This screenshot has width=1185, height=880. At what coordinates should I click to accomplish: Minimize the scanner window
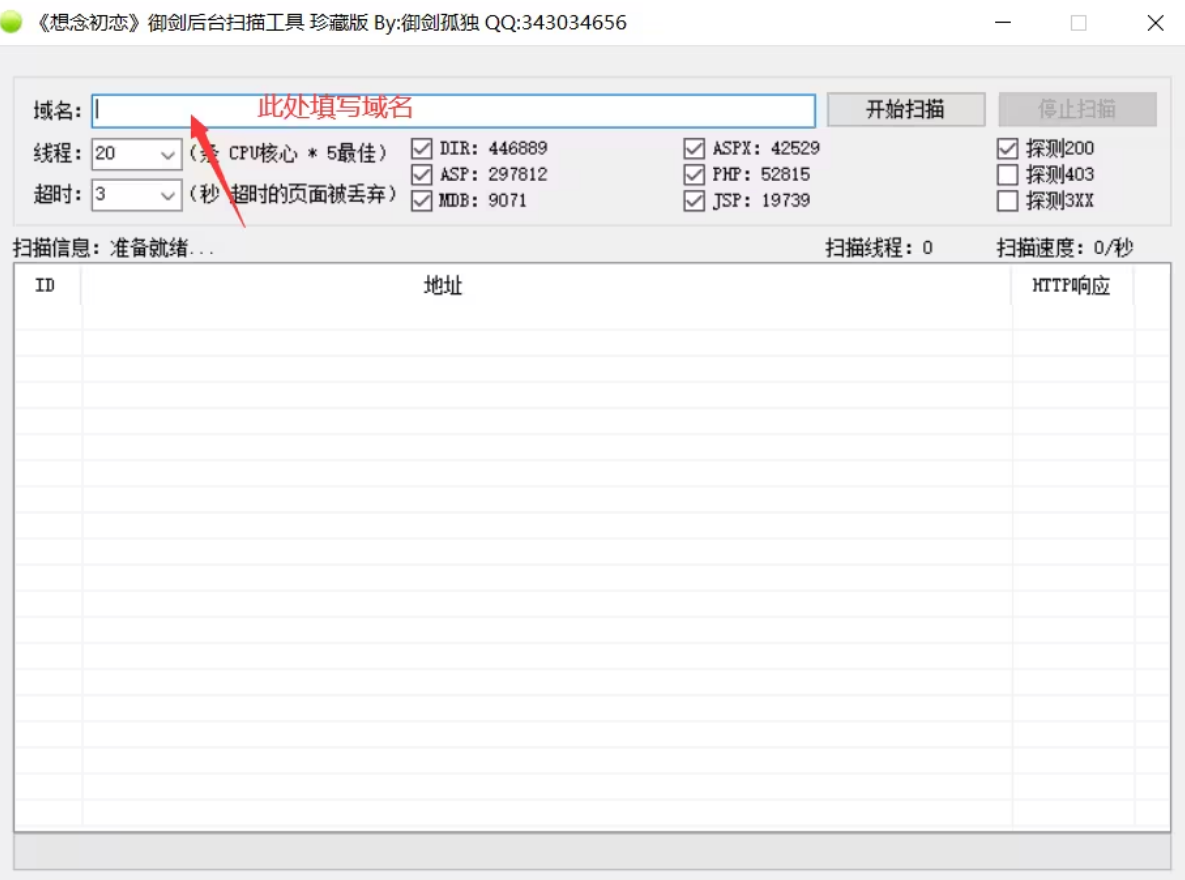[x=1002, y=23]
